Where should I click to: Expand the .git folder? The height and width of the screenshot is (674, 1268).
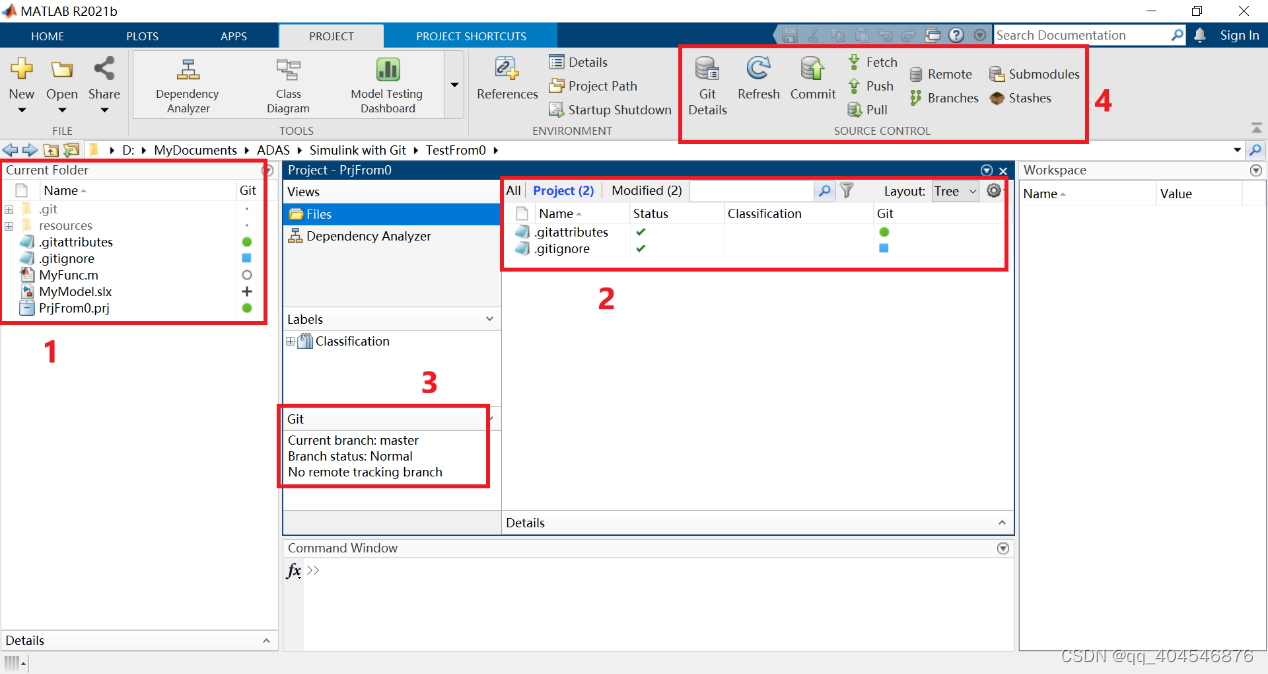pos(9,210)
